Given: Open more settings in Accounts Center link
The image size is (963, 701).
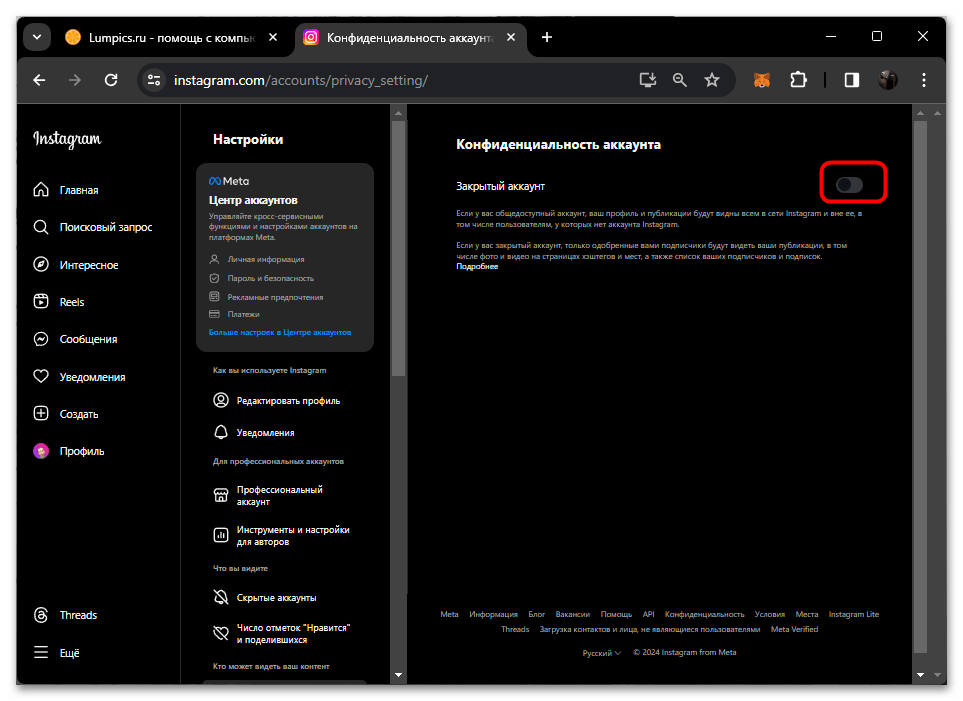Looking at the screenshot, I should click(x=280, y=332).
